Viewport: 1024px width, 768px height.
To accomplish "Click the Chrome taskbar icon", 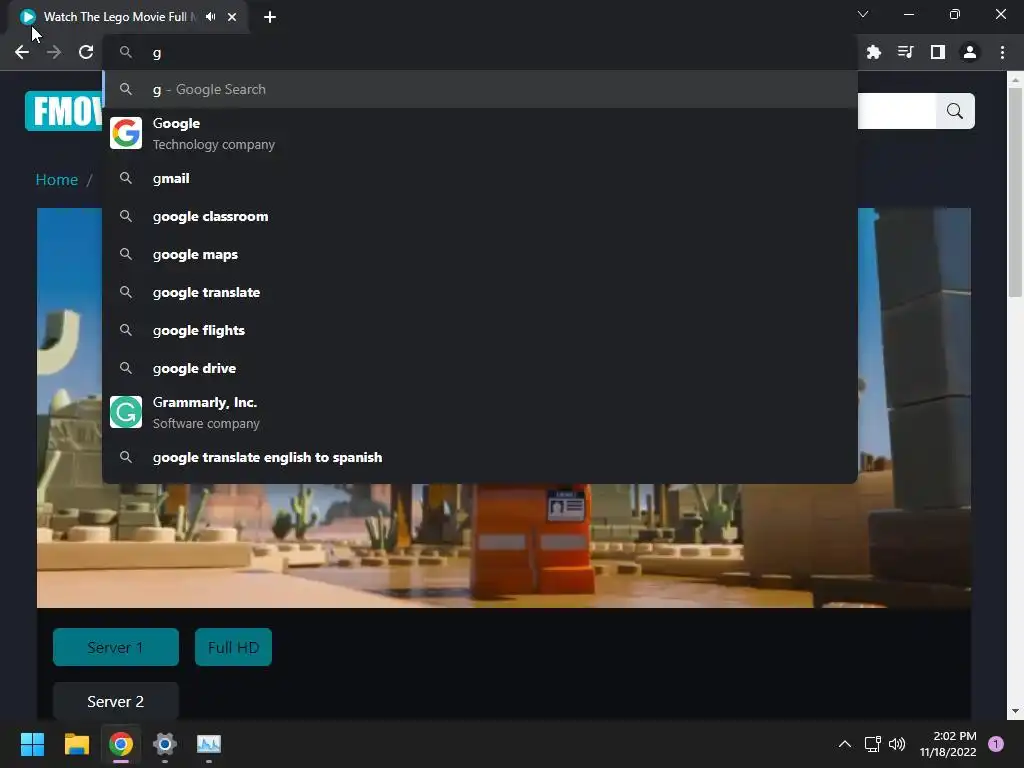I will pos(121,744).
